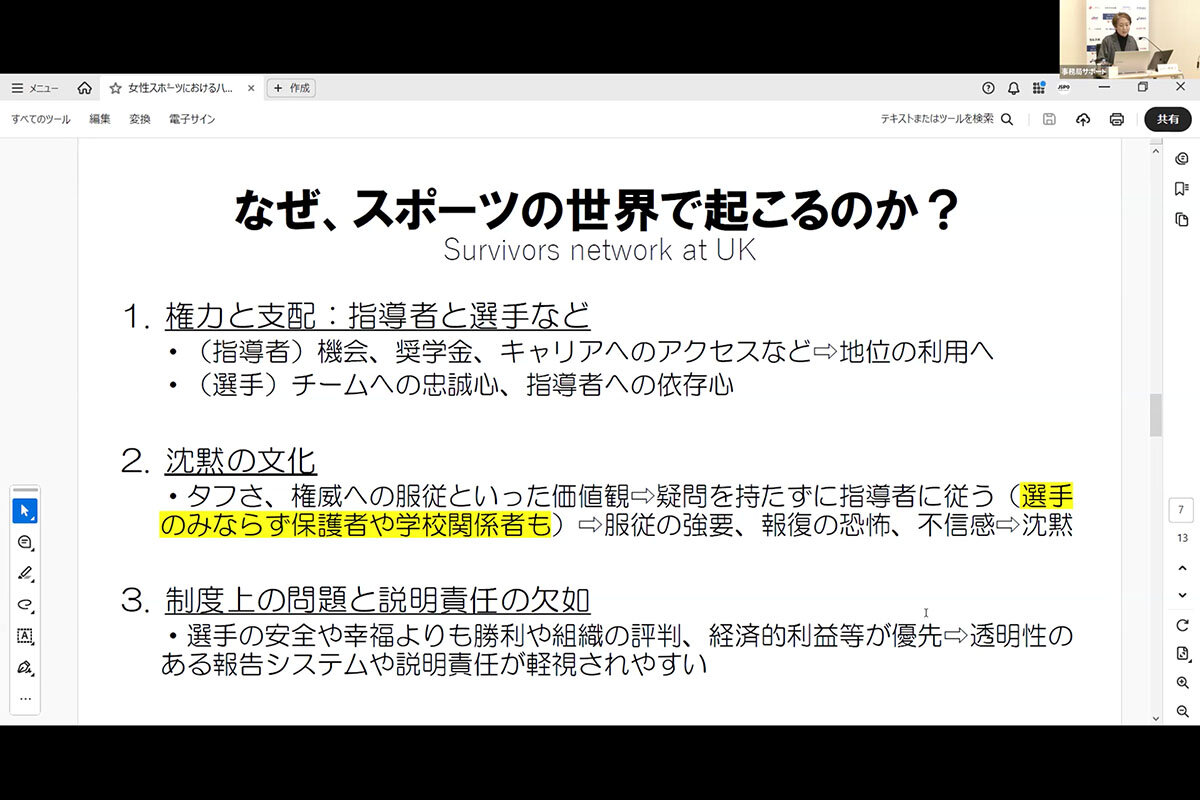The width and height of the screenshot is (1200, 800).
Task: Upload the file with the cloud icon
Action: click(1082, 119)
